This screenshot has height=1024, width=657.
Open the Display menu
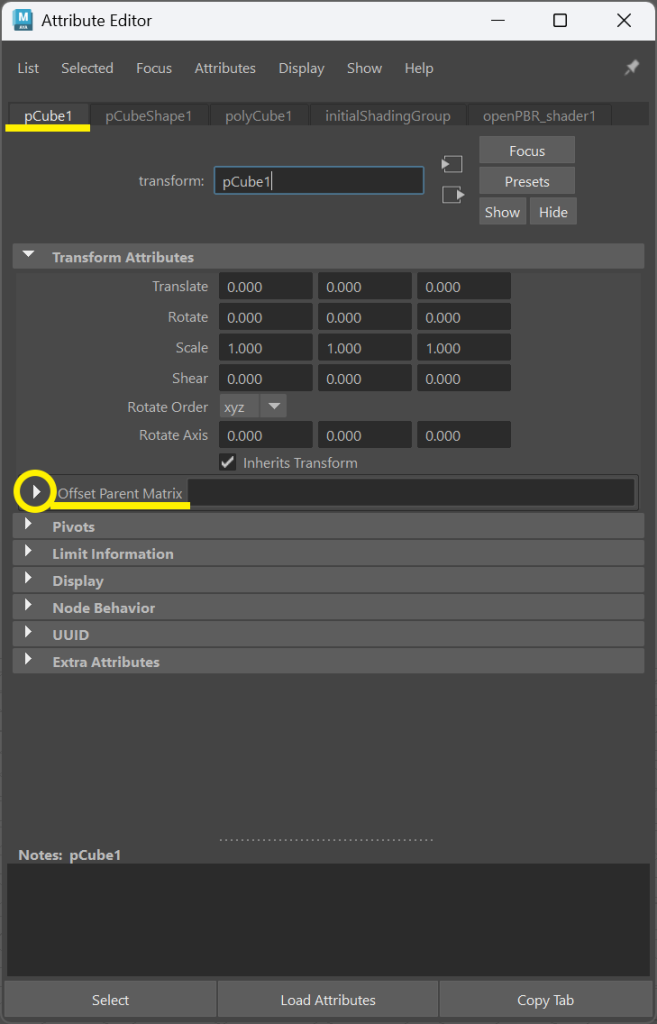(x=301, y=68)
